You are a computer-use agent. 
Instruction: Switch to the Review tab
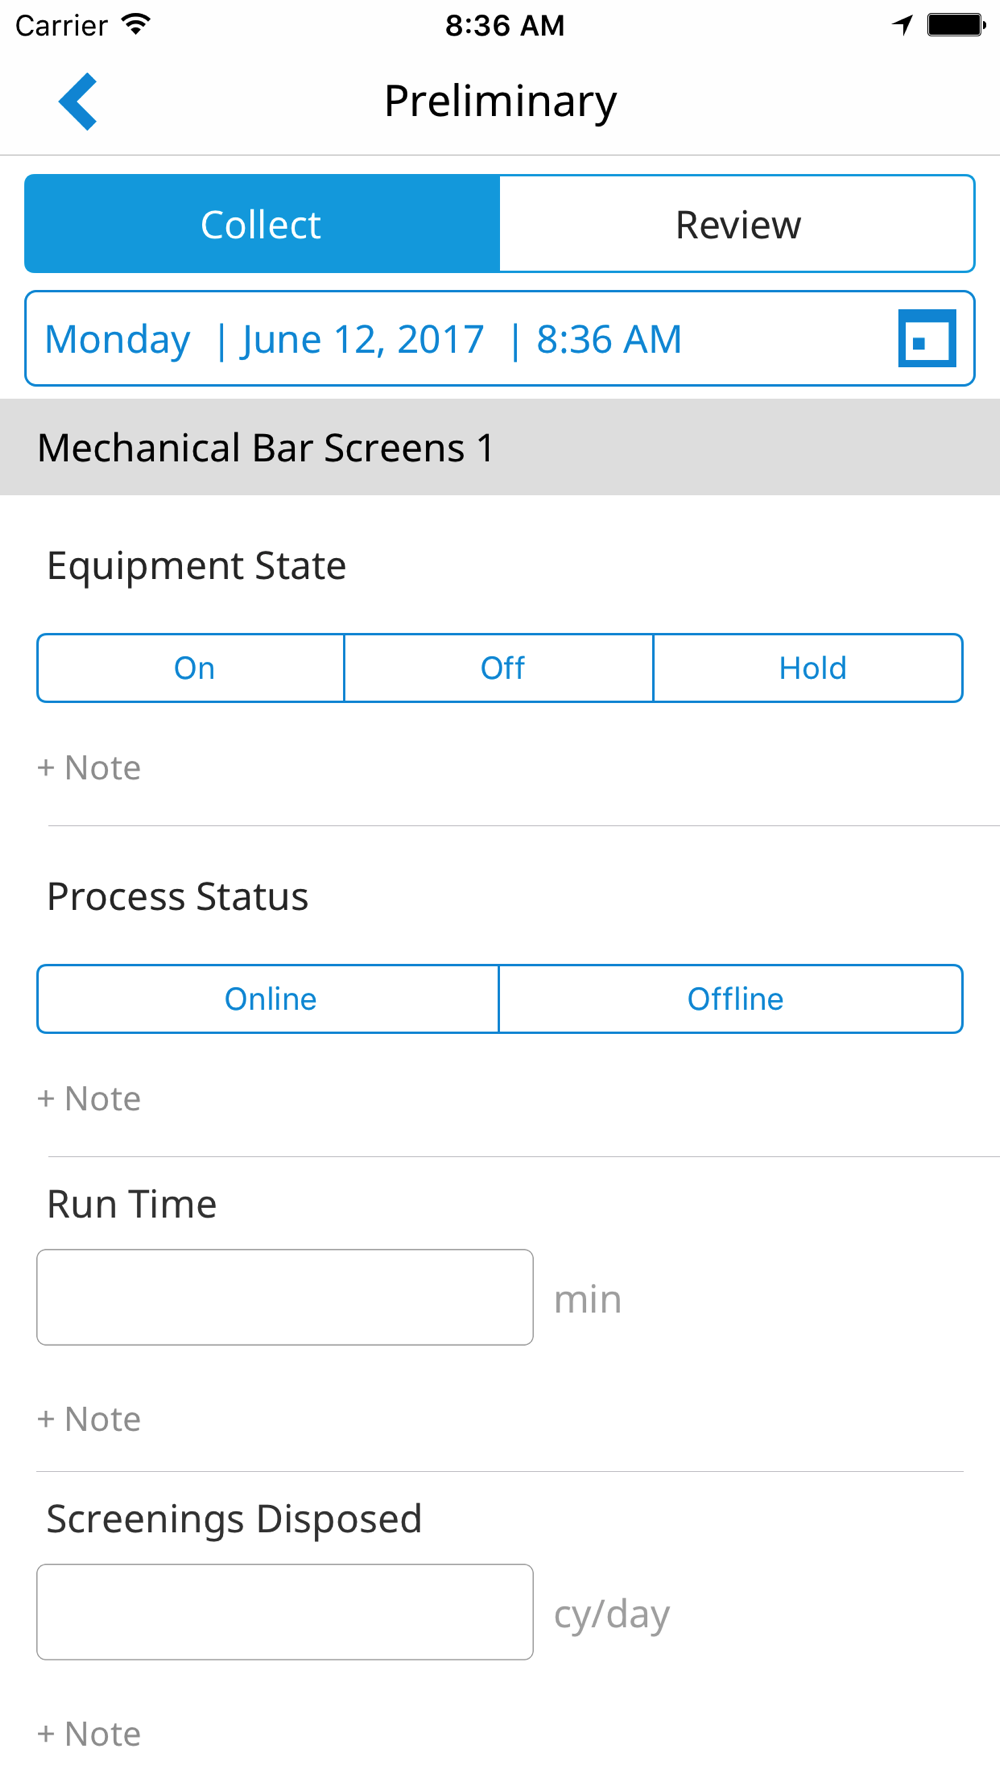[x=737, y=224]
